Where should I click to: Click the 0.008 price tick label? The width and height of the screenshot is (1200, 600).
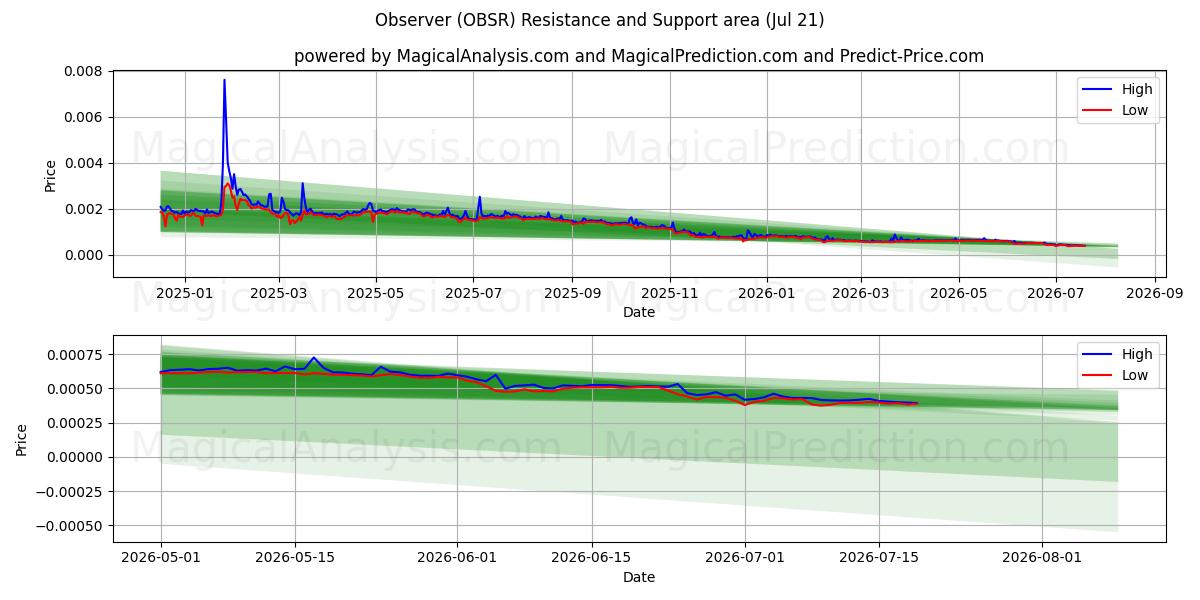[x=85, y=71]
